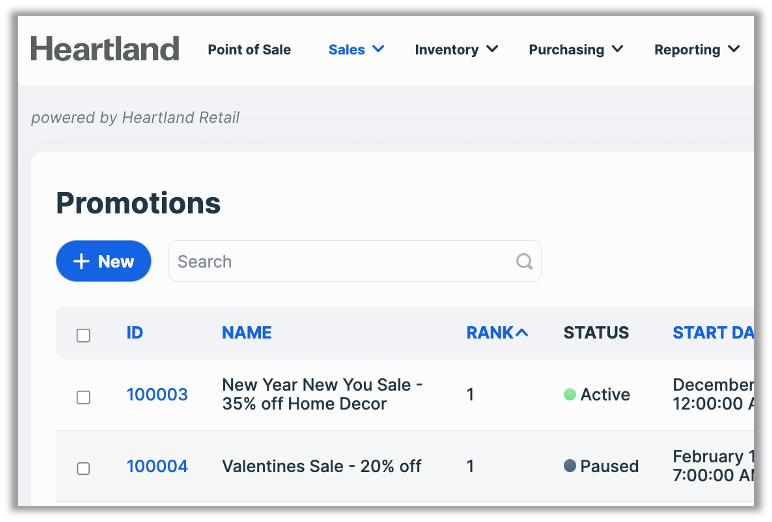The image size is (772, 522).
Task: Click into the Search promotions field
Action: (x=340, y=262)
